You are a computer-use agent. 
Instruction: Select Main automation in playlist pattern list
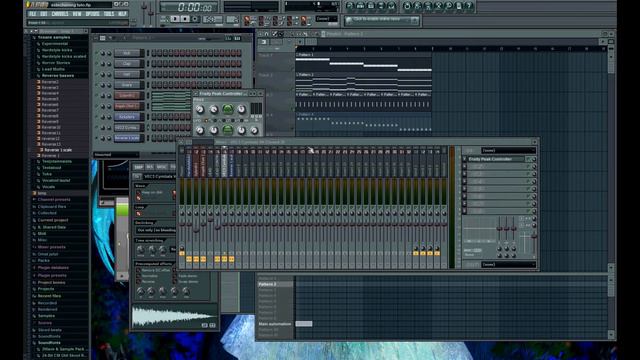[275, 324]
